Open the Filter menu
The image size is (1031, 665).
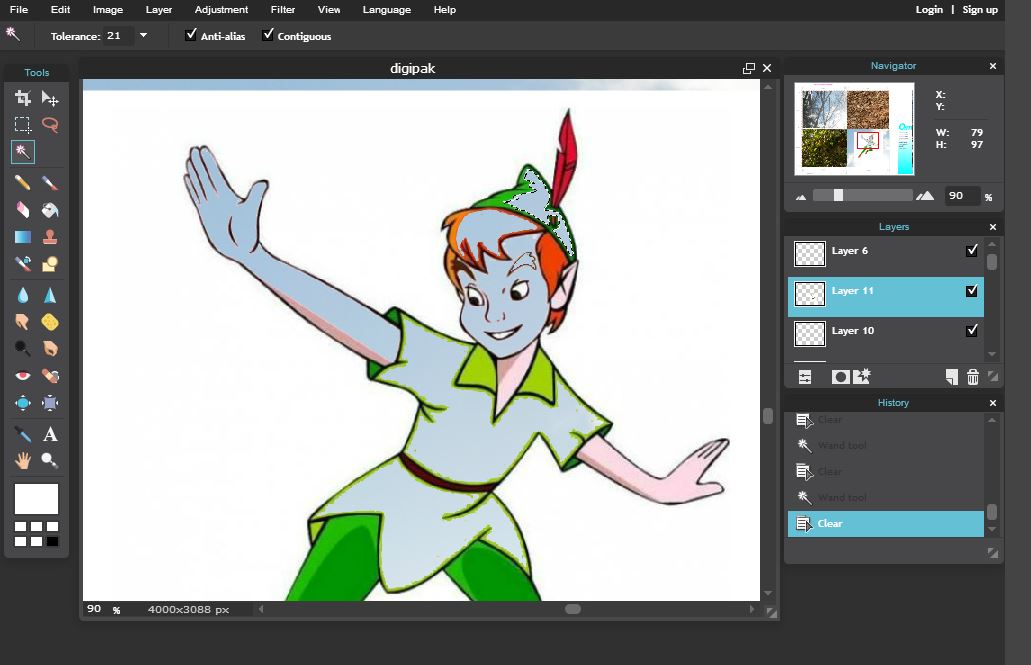pos(283,10)
